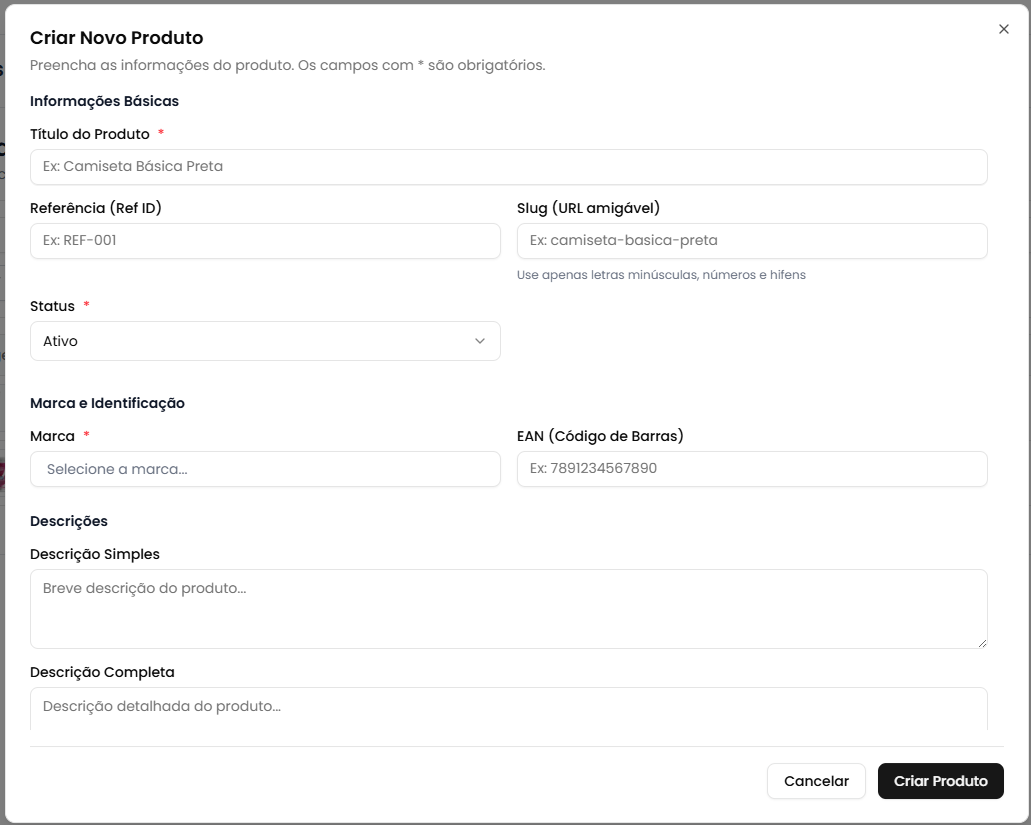Screen dimensions: 1031x825
Task: Close the Criar Novo Produto dialog
Action: [x=1004, y=29]
